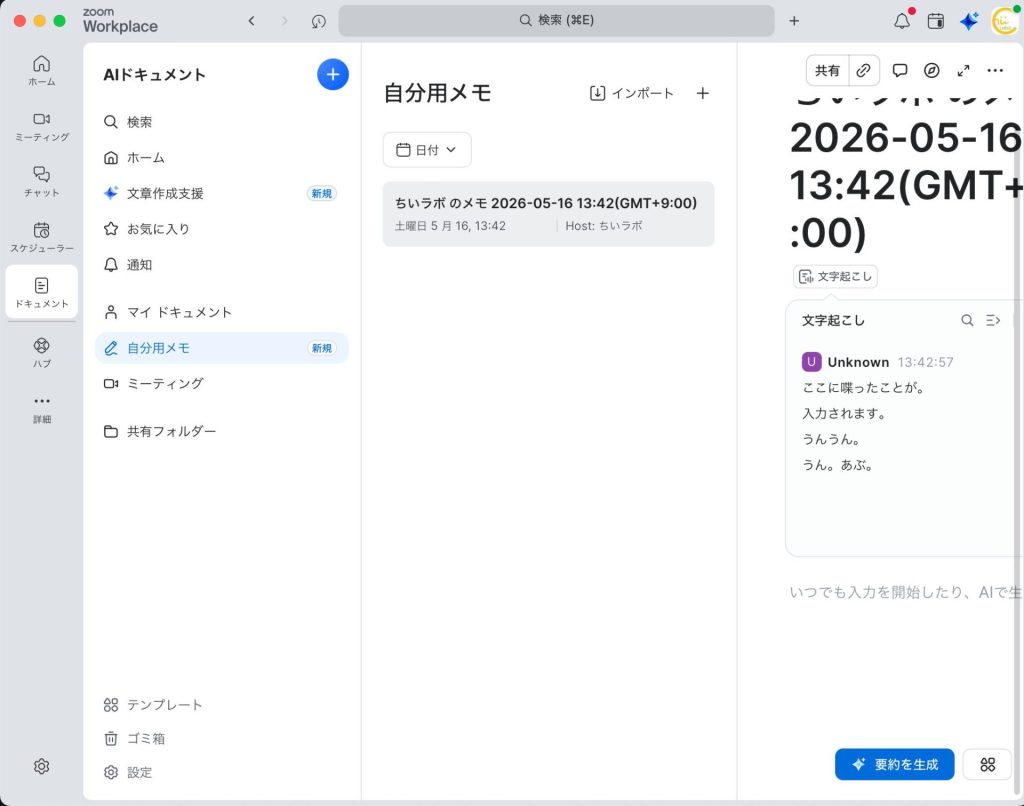Open comments speech bubble icon
The width and height of the screenshot is (1024, 806).
tap(900, 71)
